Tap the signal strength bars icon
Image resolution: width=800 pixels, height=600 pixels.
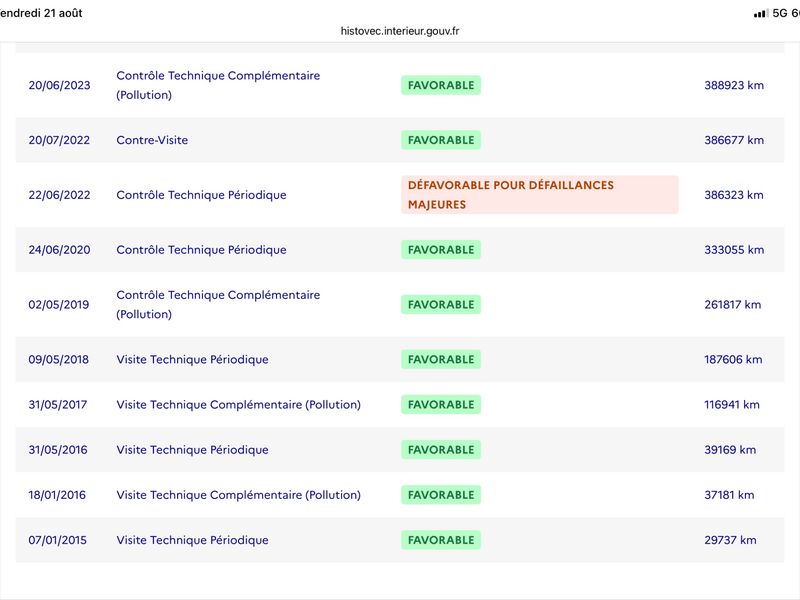click(x=761, y=13)
